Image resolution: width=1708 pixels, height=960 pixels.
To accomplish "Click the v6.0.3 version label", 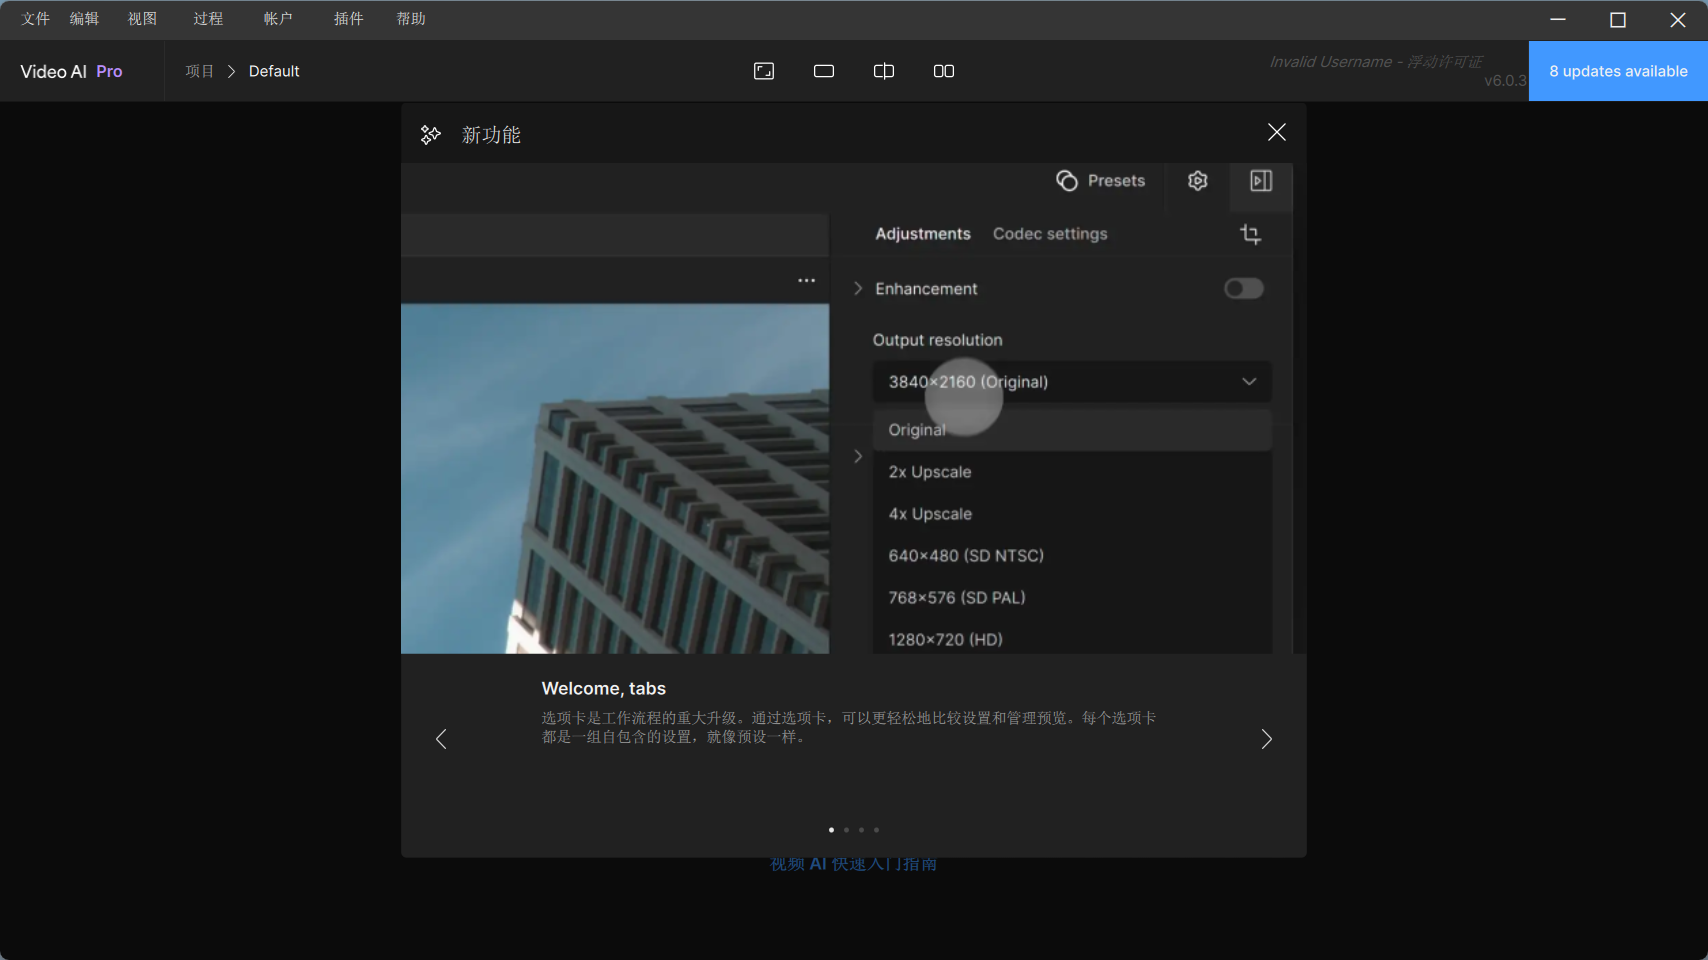I will [x=1505, y=81].
